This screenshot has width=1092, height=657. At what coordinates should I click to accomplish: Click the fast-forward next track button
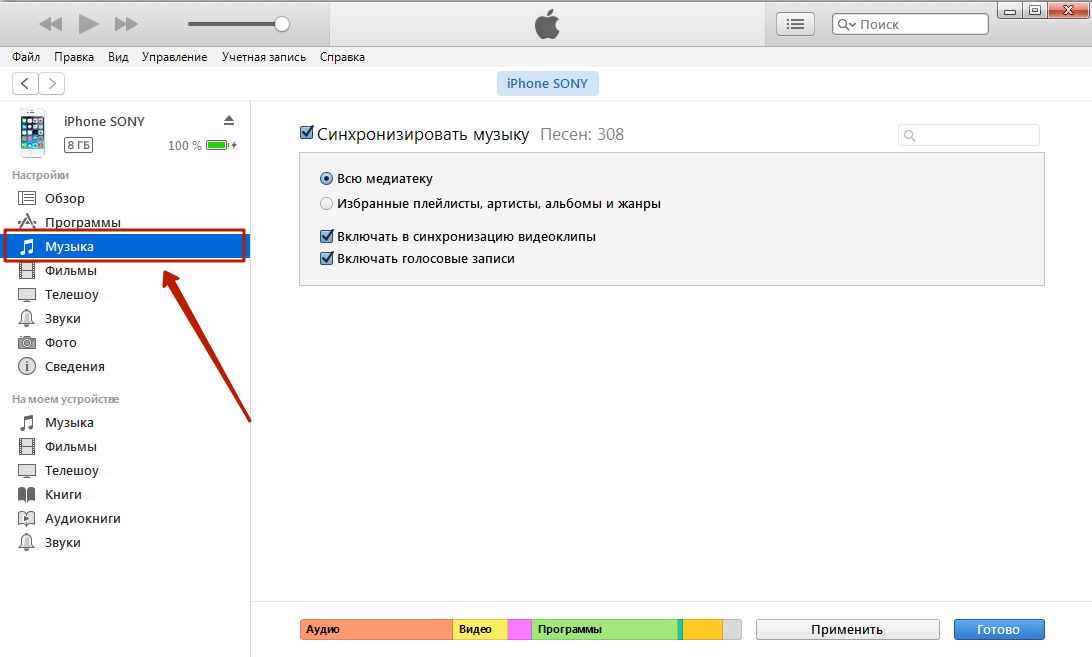(x=126, y=24)
